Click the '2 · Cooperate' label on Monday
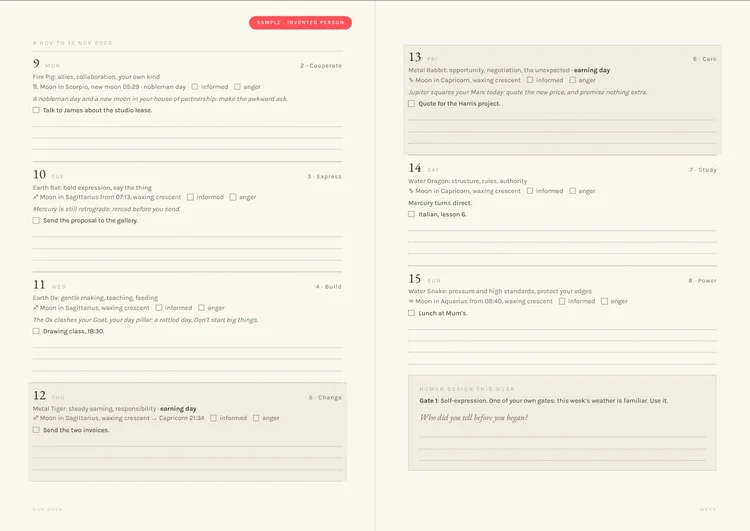 coord(321,66)
